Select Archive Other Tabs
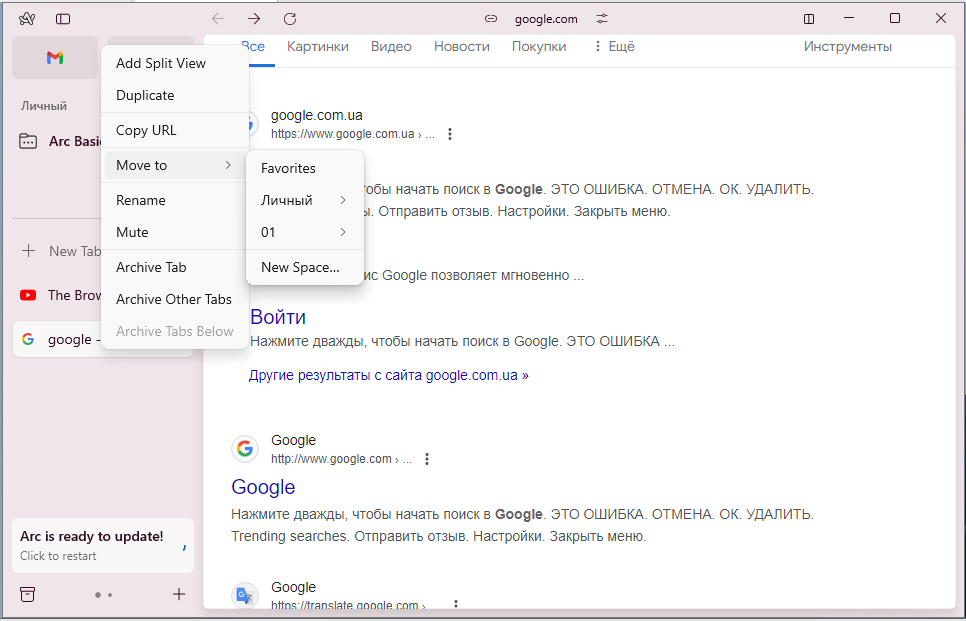 pyautogui.click(x=175, y=299)
